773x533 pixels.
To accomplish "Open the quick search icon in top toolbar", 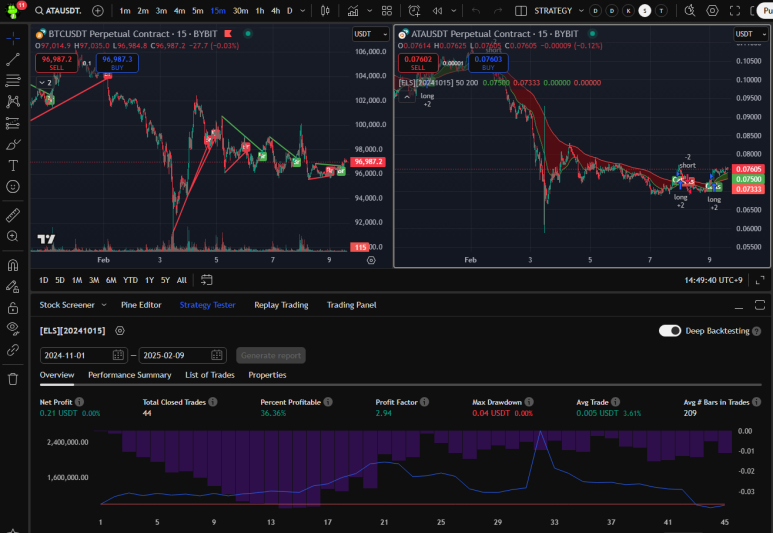I will click(x=690, y=10).
